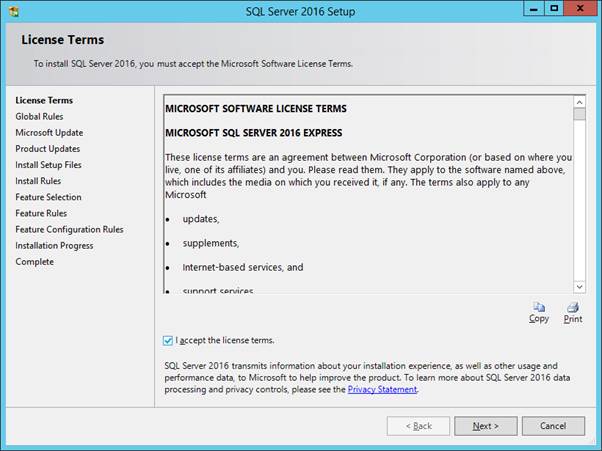Select Global Rules step in sidebar
This screenshot has height=451, width=602.
pos(39,117)
